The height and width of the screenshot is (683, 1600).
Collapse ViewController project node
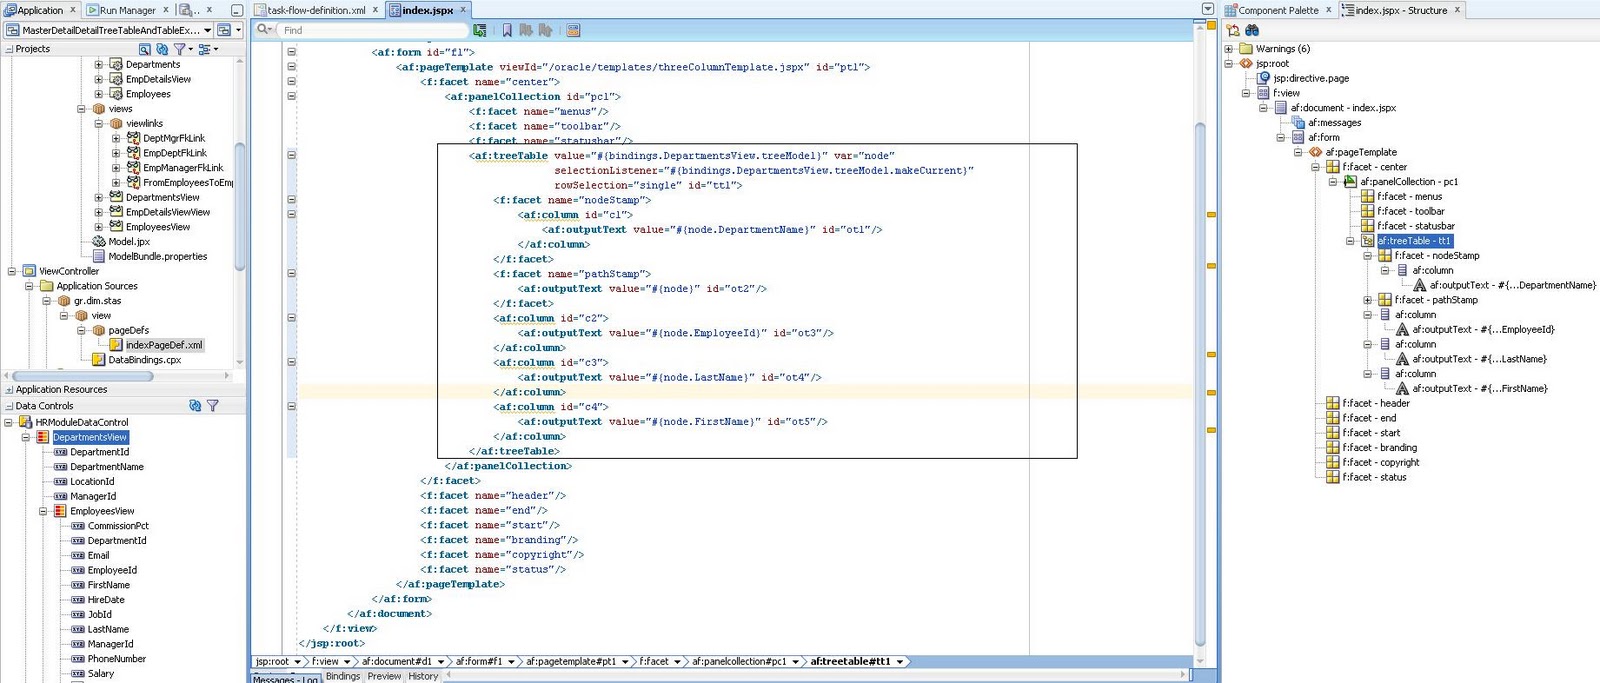coord(12,271)
